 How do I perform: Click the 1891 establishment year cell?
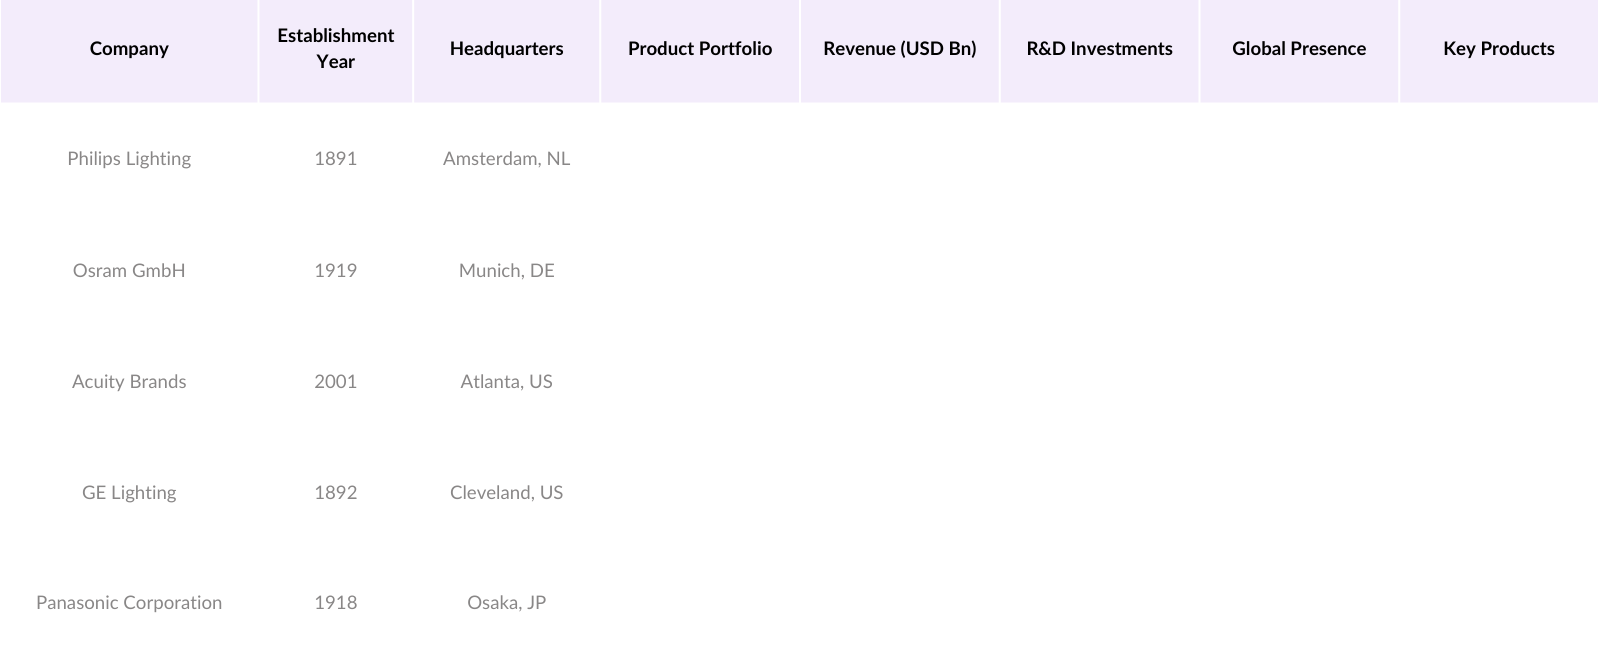click(x=335, y=159)
